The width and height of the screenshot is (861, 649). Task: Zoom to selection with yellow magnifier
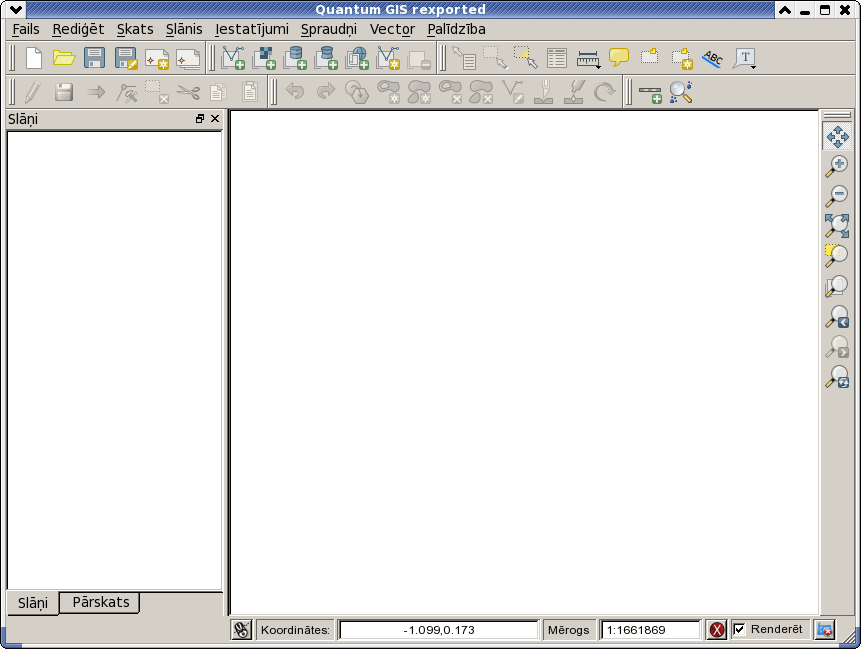point(837,256)
